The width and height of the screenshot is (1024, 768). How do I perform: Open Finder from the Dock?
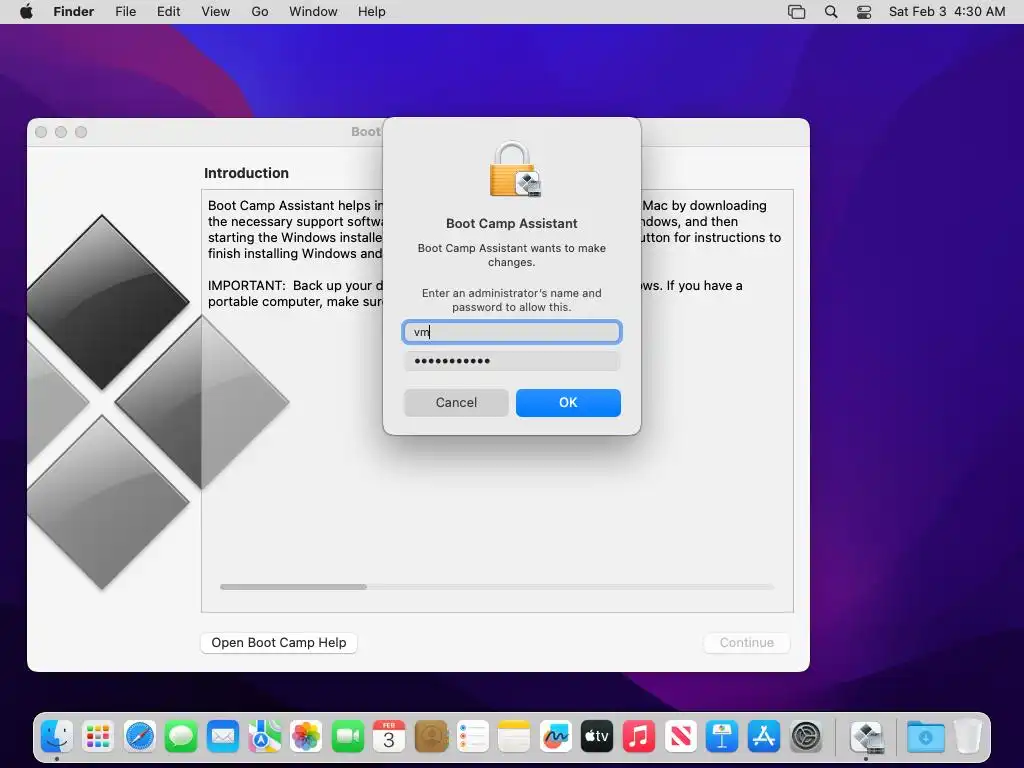57,737
